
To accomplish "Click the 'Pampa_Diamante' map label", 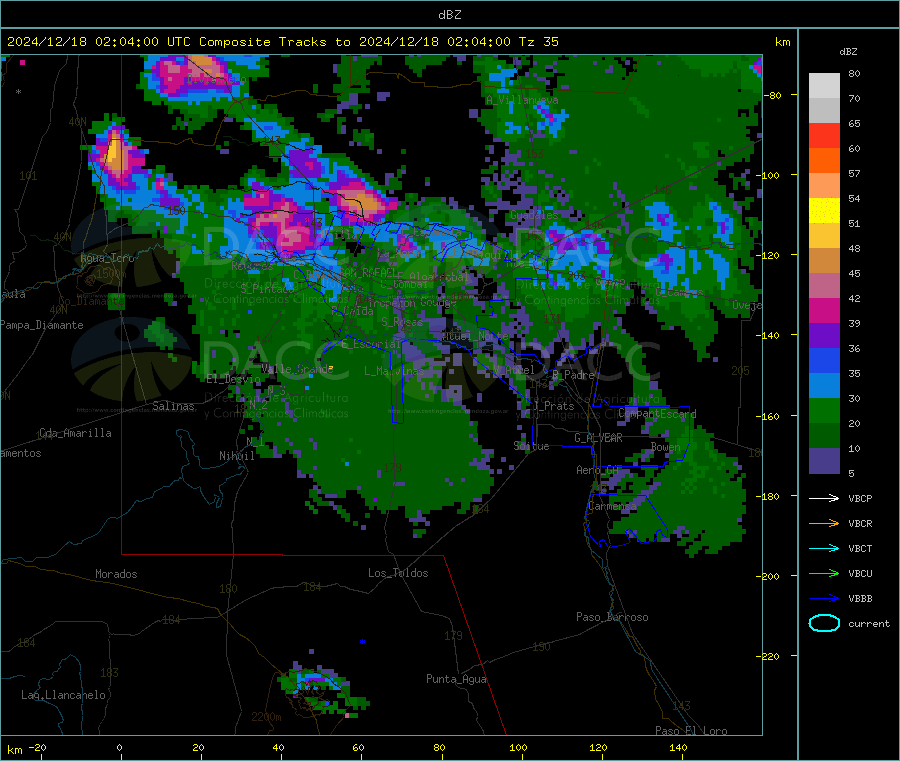I will (x=42, y=325).
